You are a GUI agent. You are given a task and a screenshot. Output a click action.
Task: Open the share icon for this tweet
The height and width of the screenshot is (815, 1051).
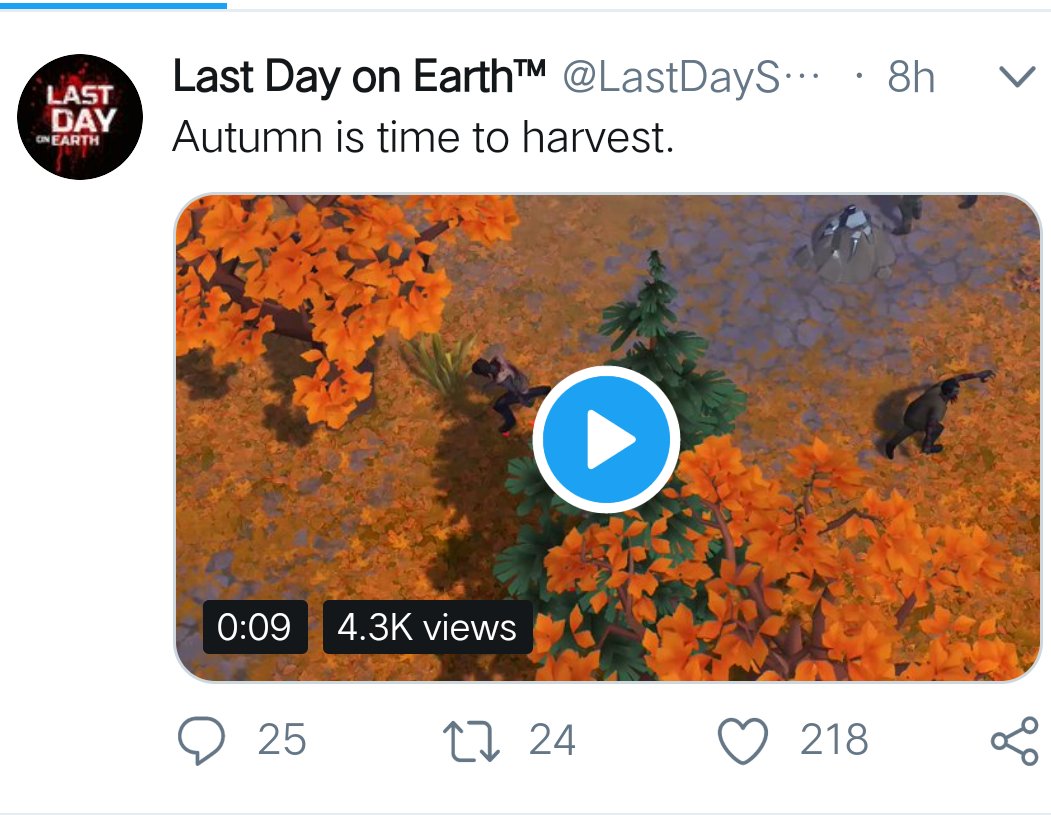1014,741
